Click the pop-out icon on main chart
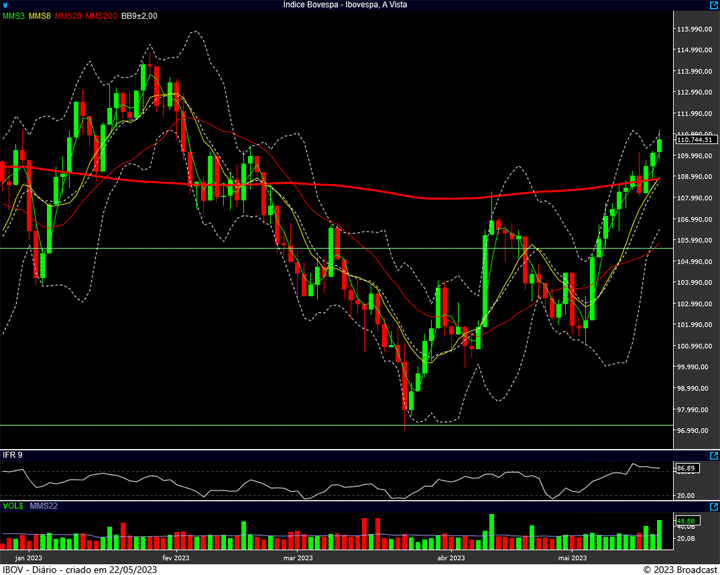Screen dimensions: 720x575 714,5
